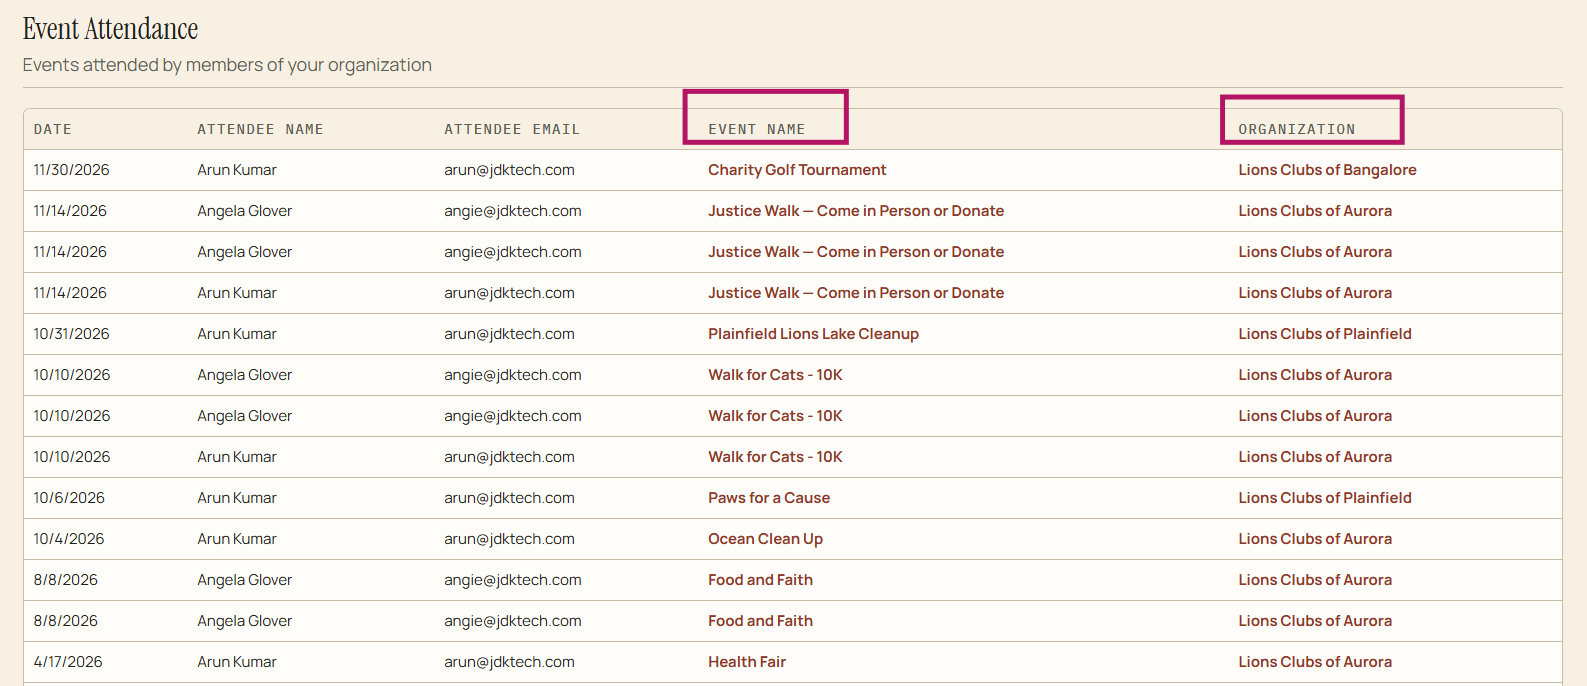Open the Charity Golf Tournament event link

(x=797, y=170)
